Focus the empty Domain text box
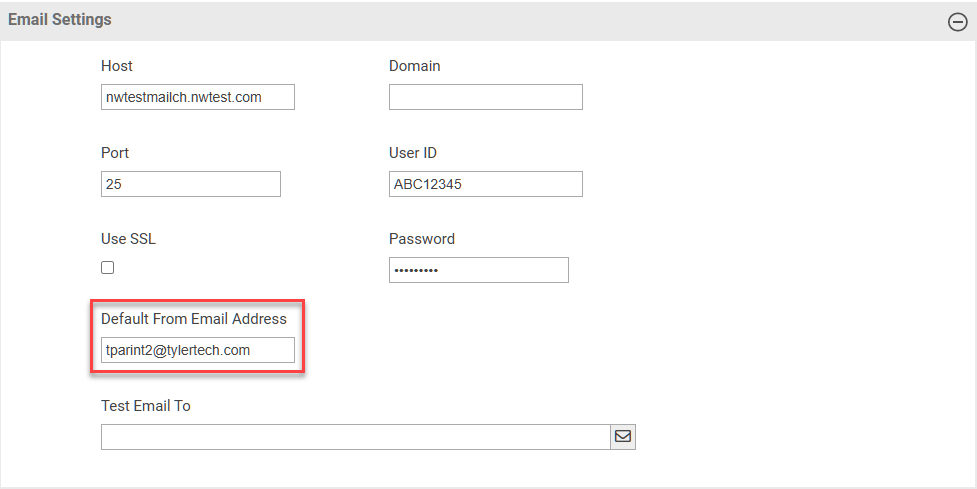Viewport: 977px width, 489px height. point(485,97)
